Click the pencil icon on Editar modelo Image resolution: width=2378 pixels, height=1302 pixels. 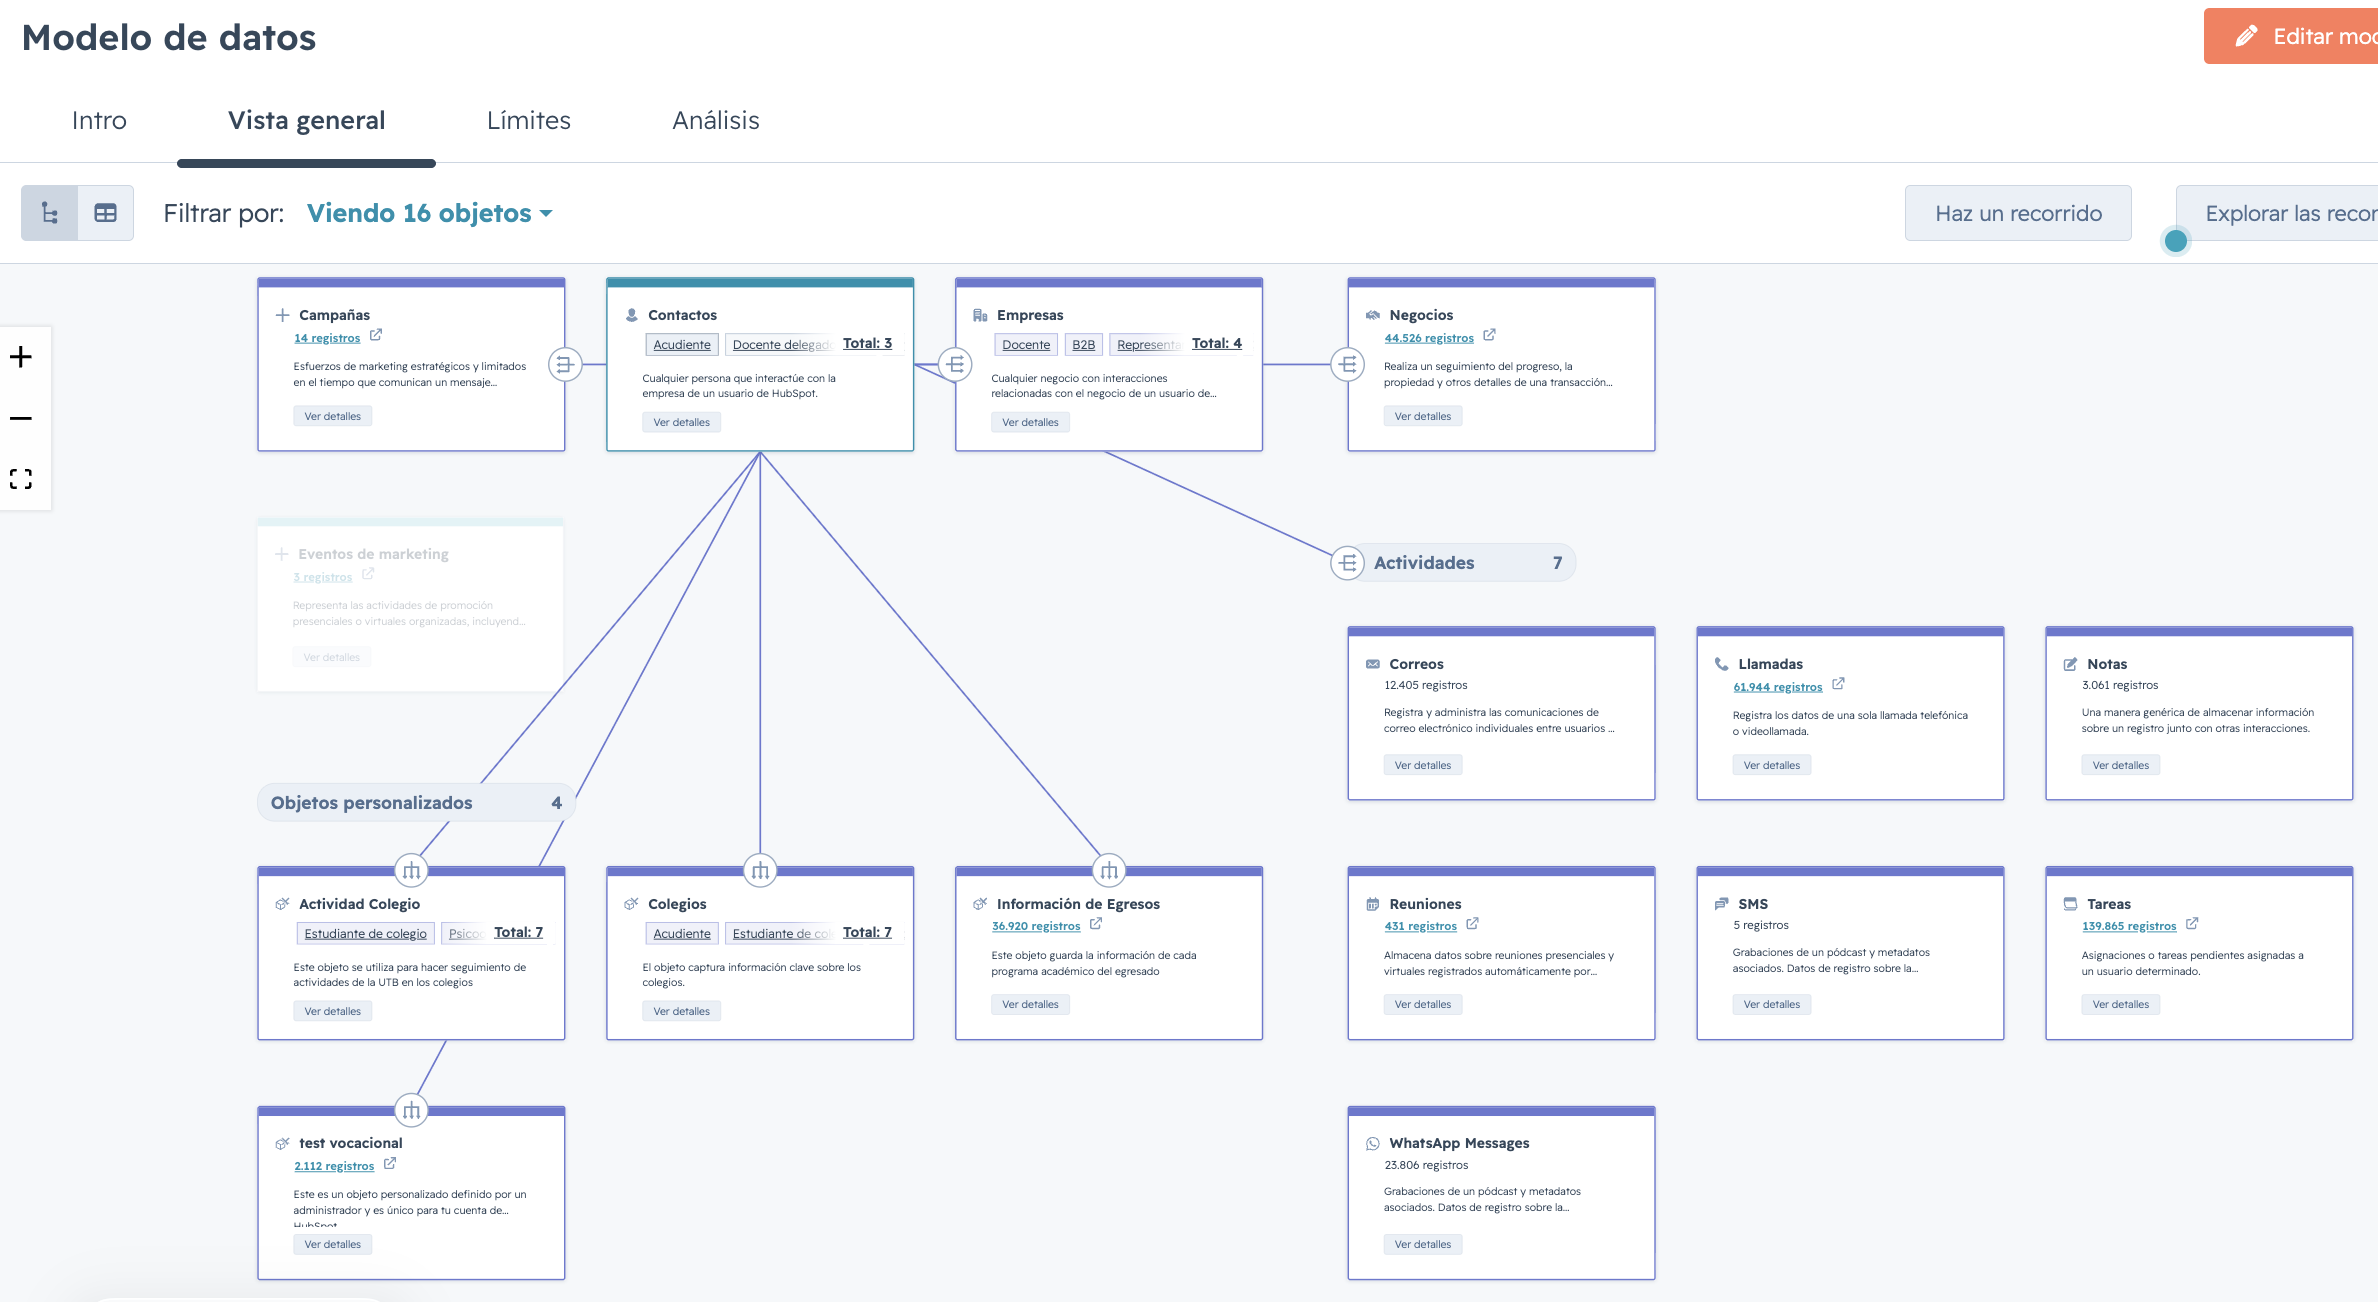pos(2246,37)
